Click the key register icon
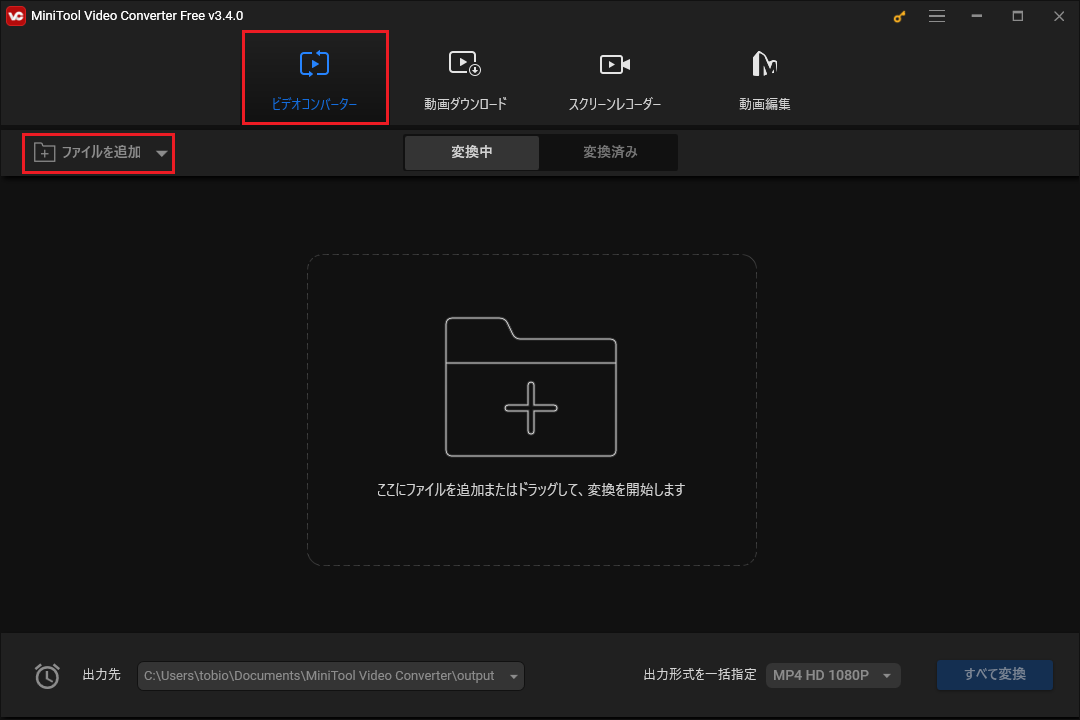1080x720 pixels. [899, 17]
